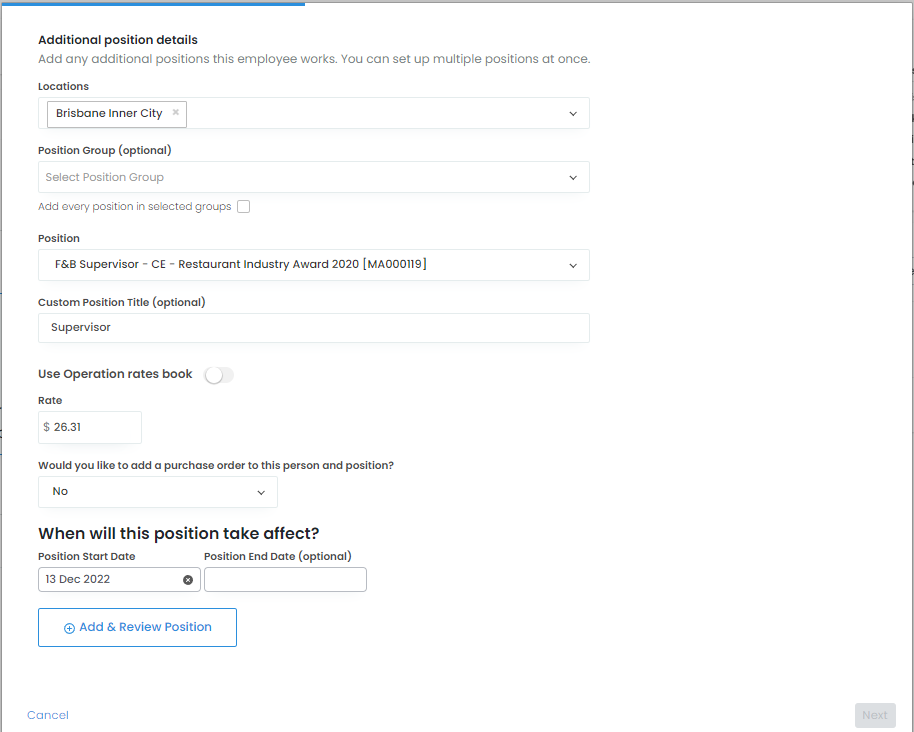Open the Position Start Date field
Image resolution: width=914 pixels, height=732 pixels.
pyautogui.click(x=110, y=580)
